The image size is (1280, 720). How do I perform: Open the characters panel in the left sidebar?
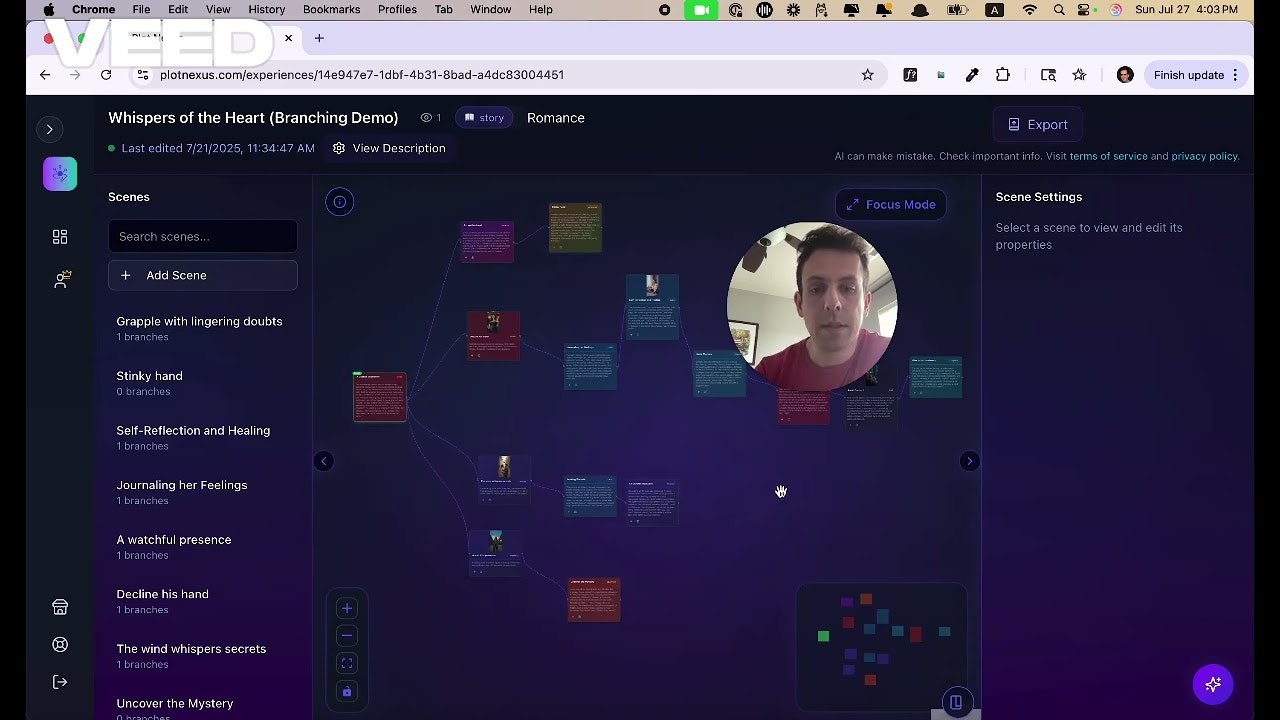click(x=61, y=279)
